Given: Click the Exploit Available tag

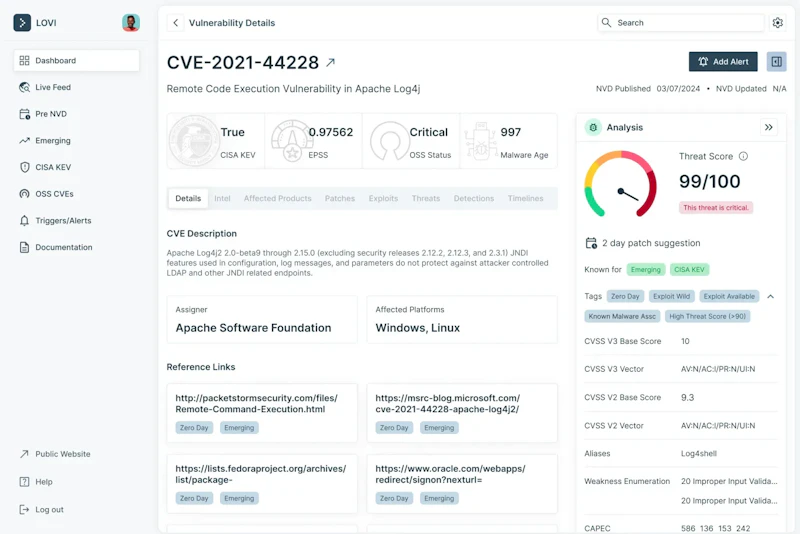Looking at the screenshot, I should pos(729,296).
